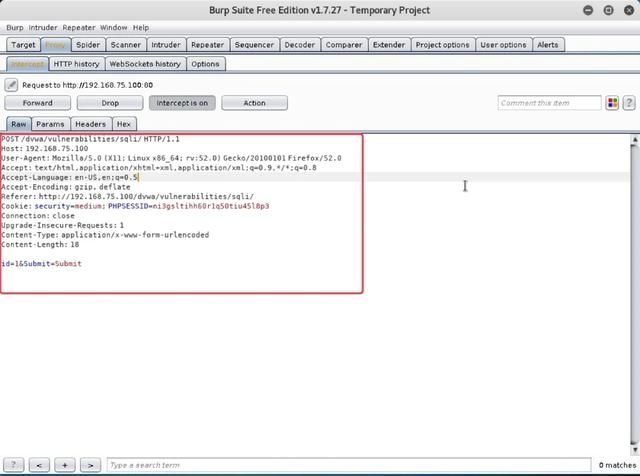Click the pencil edit icon beside the request target
This screenshot has width=640, height=476.
coord(12,85)
